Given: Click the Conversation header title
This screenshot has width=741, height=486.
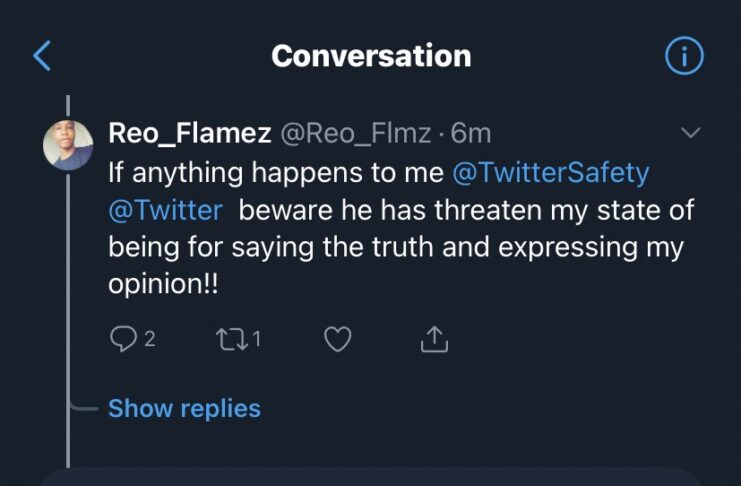Looking at the screenshot, I should (371, 56).
